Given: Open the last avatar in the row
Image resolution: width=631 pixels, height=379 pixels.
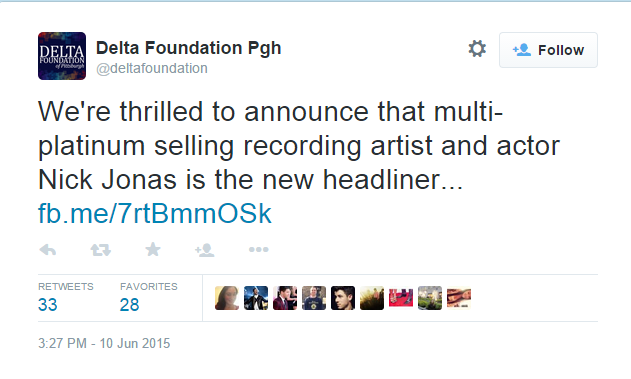Looking at the screenshot, I should pyautogui.click(x=459, y=298).
